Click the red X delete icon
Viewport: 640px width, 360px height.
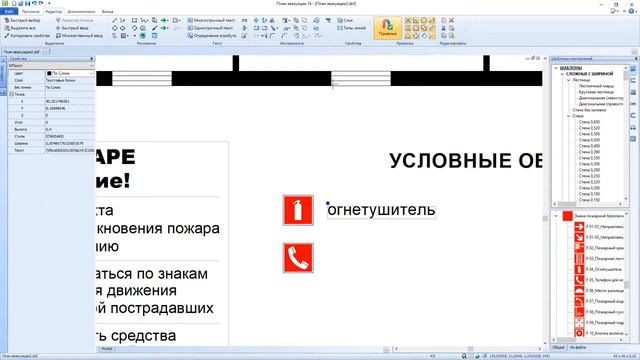[x=451, y=20]
